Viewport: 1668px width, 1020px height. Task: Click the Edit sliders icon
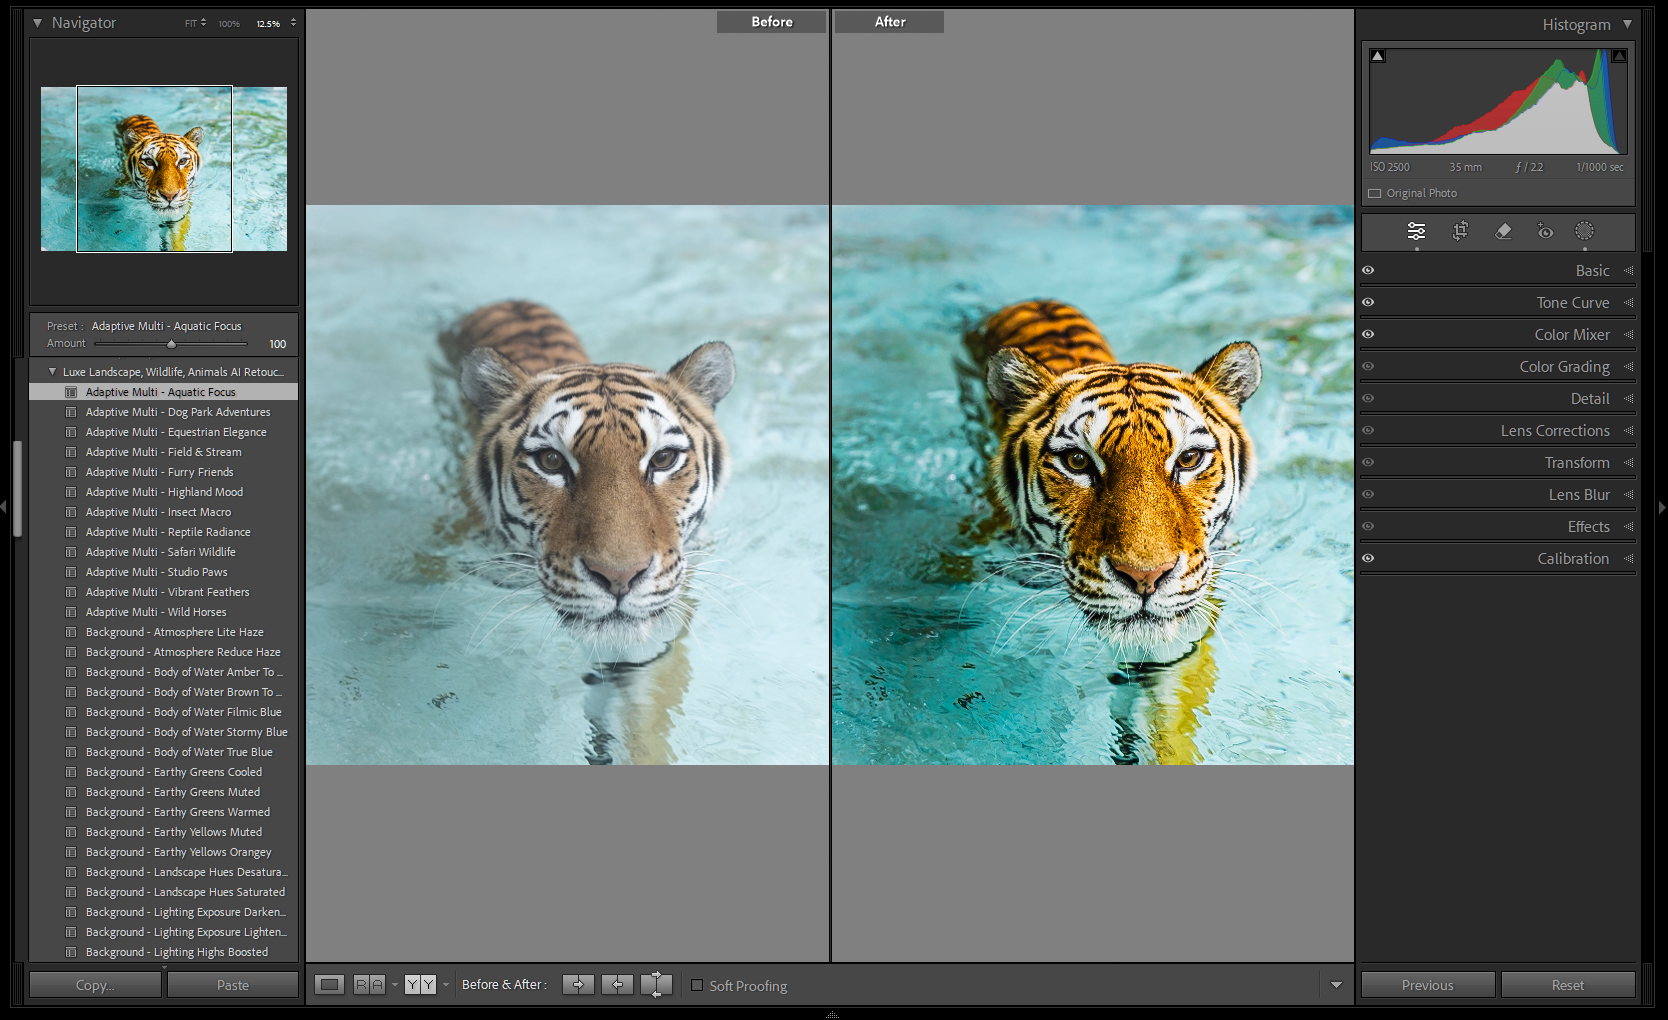pyautogui.click(x=1416, y=231)
